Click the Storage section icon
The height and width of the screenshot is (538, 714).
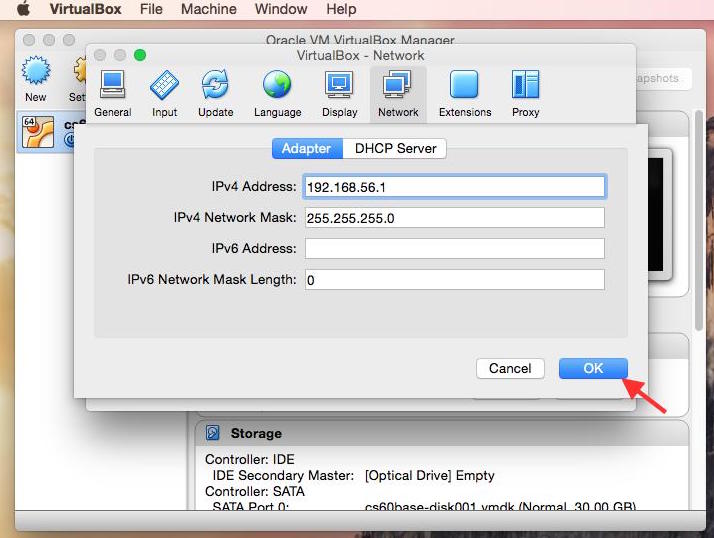coord(212,433)
